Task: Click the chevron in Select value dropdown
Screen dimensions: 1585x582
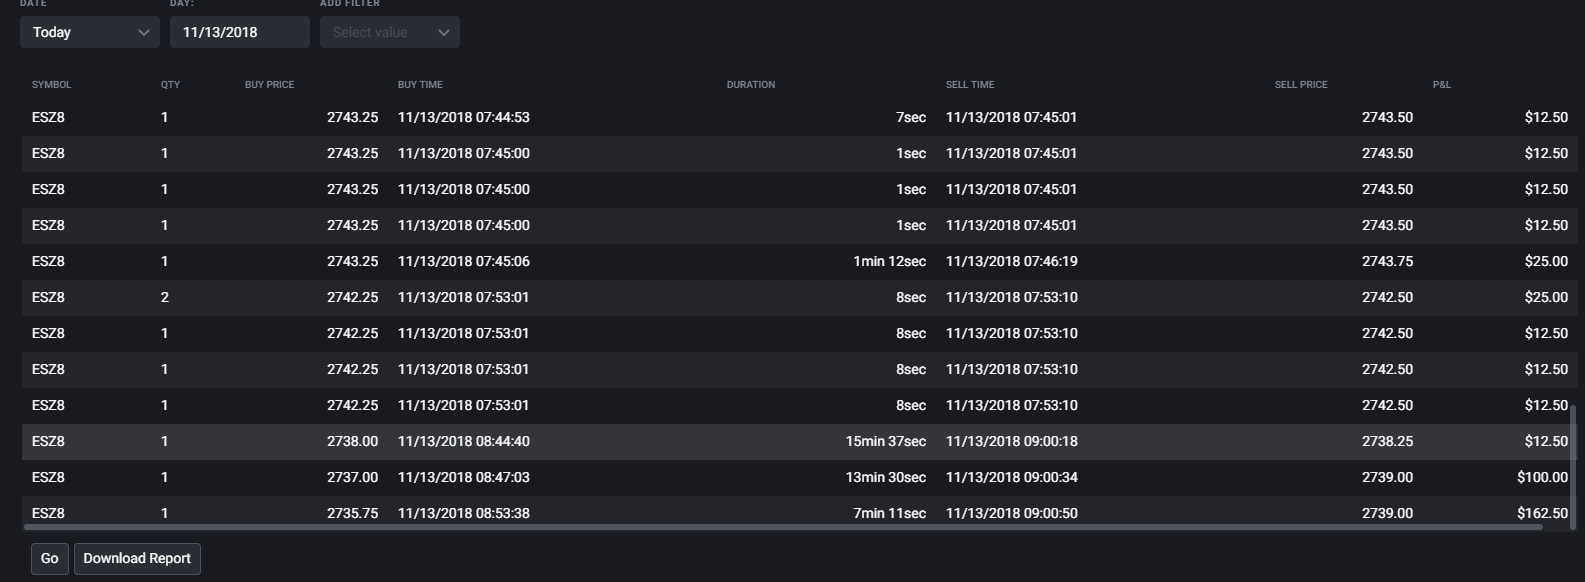Action: (444, 32)
